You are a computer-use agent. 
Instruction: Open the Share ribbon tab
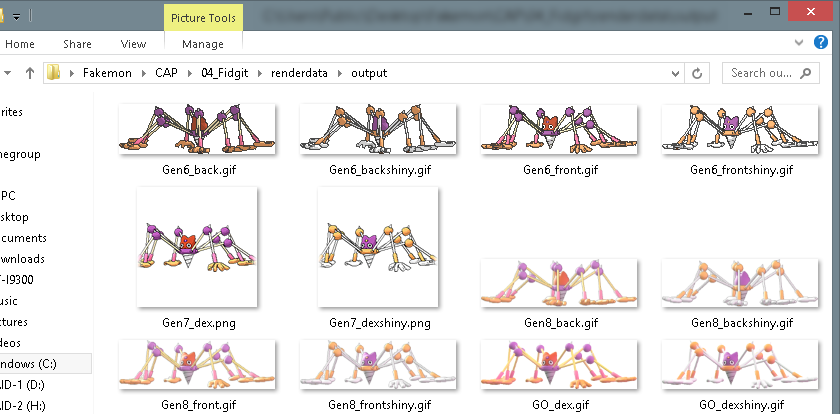(x=77, y=44)
